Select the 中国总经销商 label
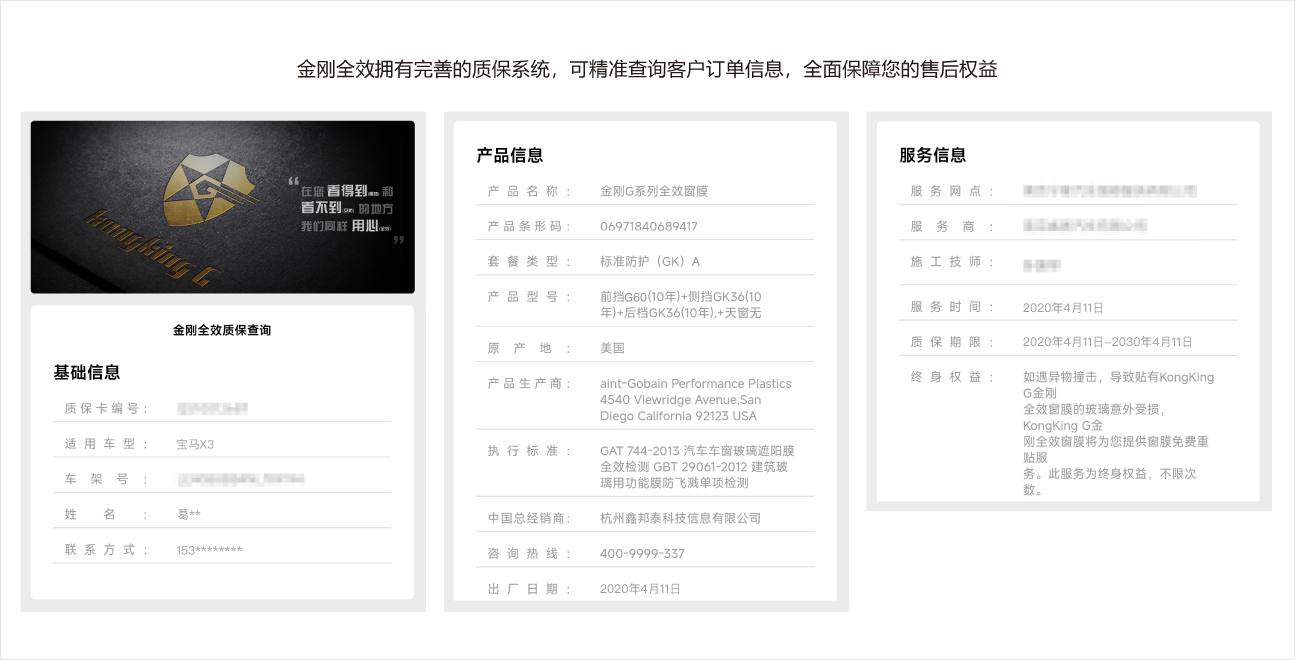The width and height of the screenshot is (1295, 660). [531, 518]
